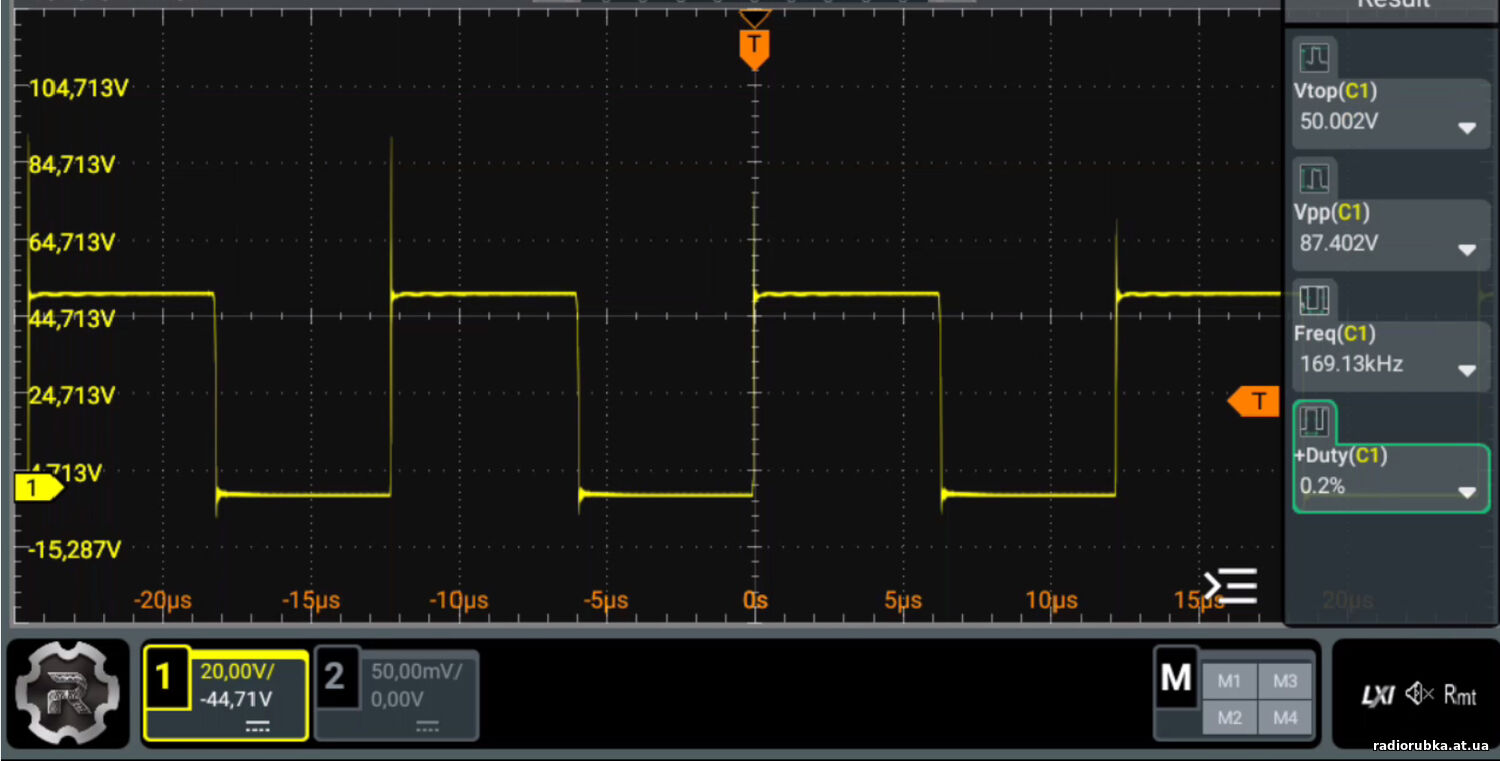The width and height of the screenshot is (1500, 761).
Task: Toggle channel 1 with its yellow button
Action: 166,677
